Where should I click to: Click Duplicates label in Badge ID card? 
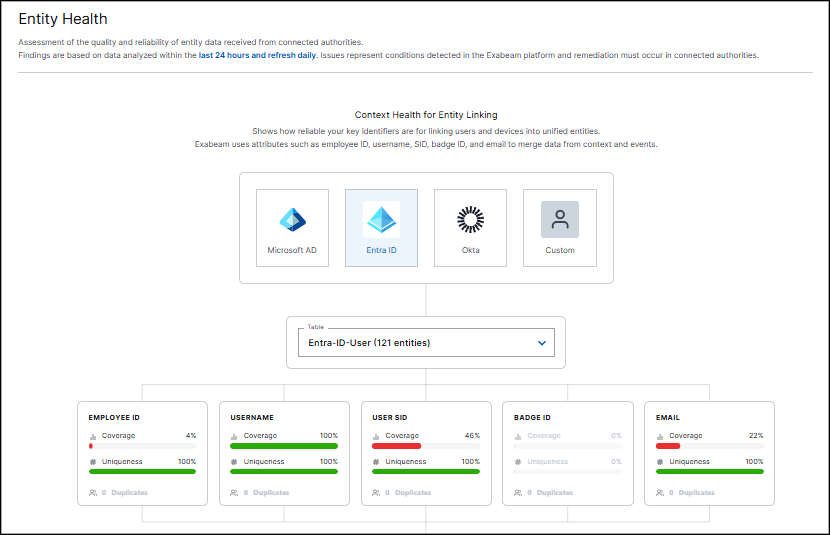[x=555, y=493]
